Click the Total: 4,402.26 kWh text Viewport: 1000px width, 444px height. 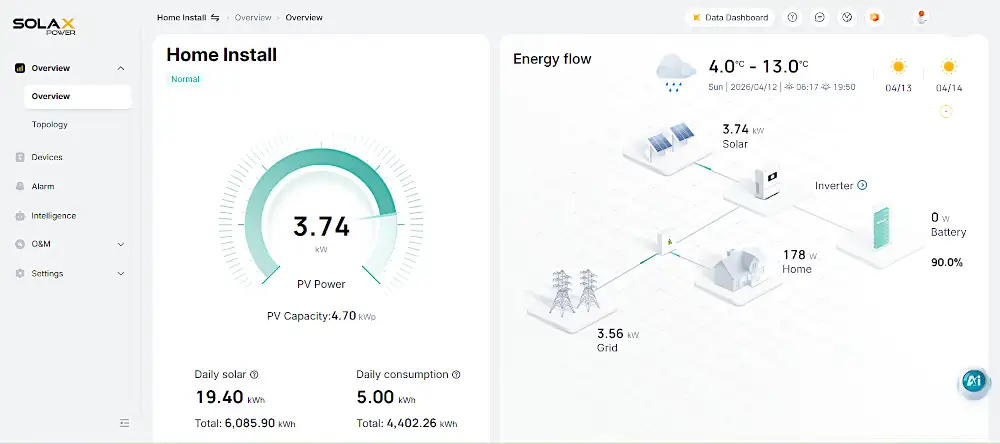pyautogui.click(x=407, y=423)
